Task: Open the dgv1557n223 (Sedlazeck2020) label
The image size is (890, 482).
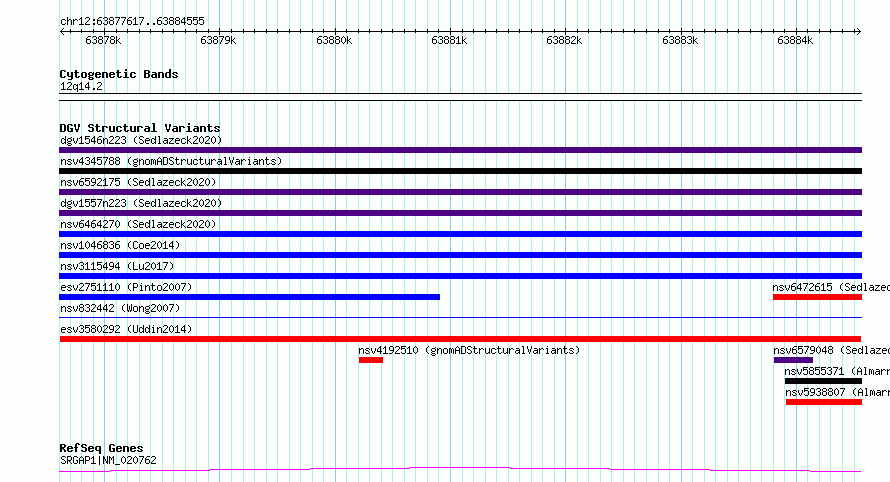Action: pyautogui.click(x=141, y=203)
